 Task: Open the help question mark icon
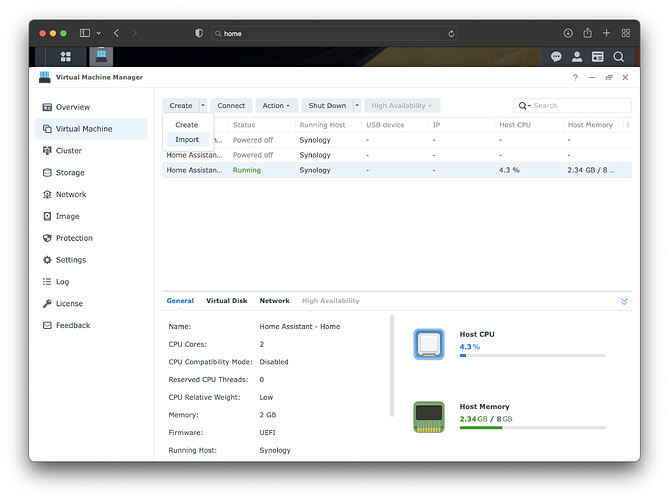(575, 77)
